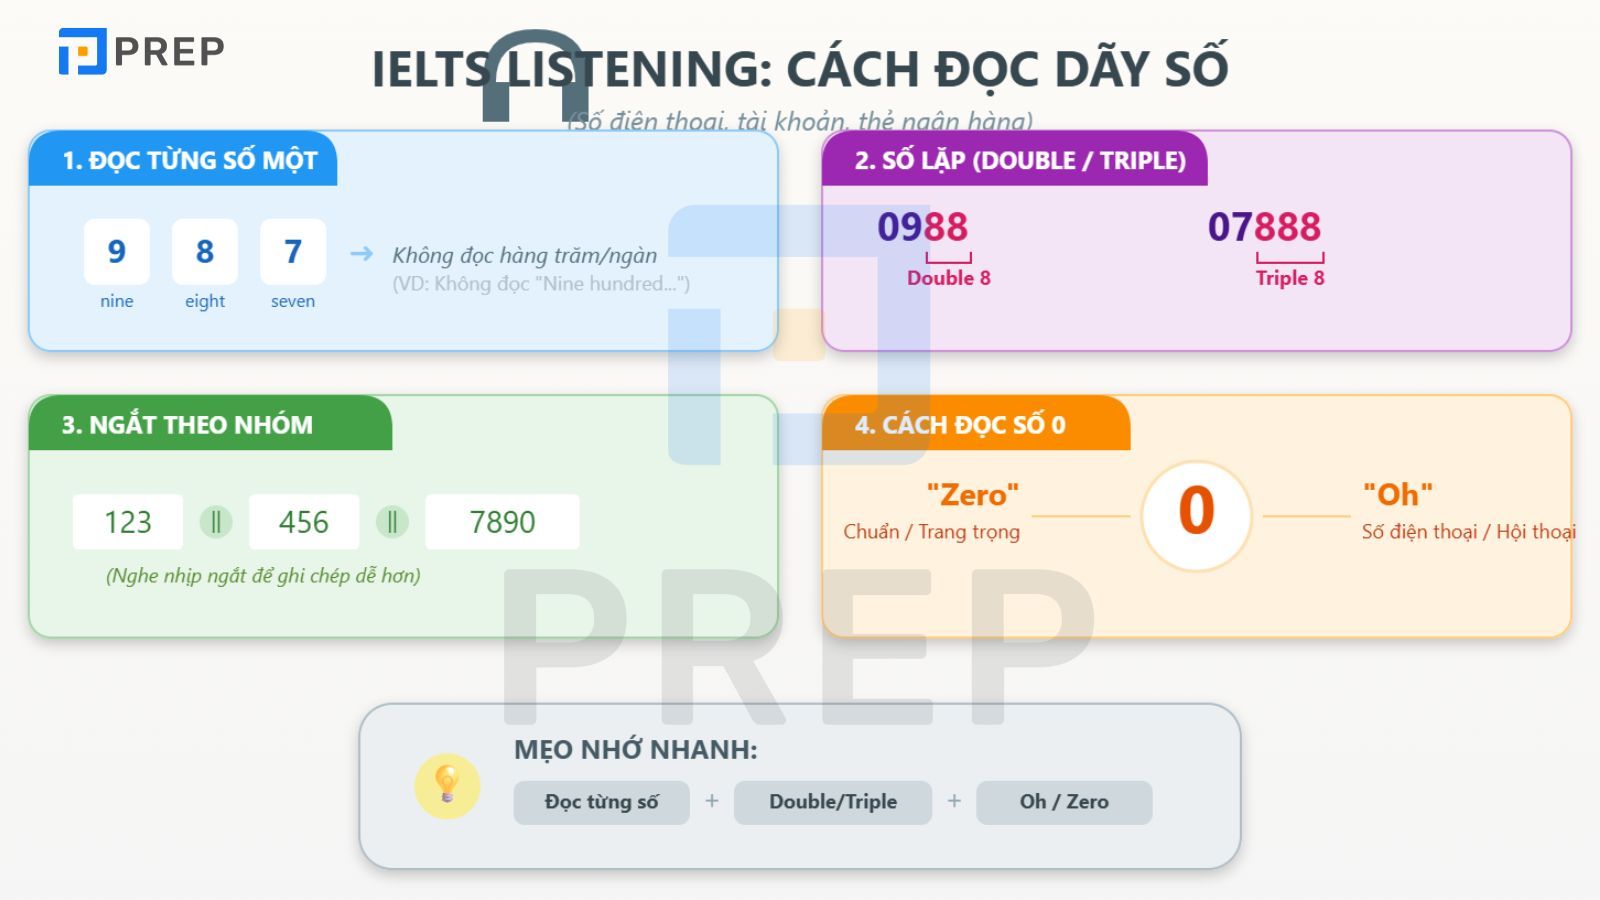Click the arrow icon after digit 7
Viewport: 1600px width, 900px height.
361,254
